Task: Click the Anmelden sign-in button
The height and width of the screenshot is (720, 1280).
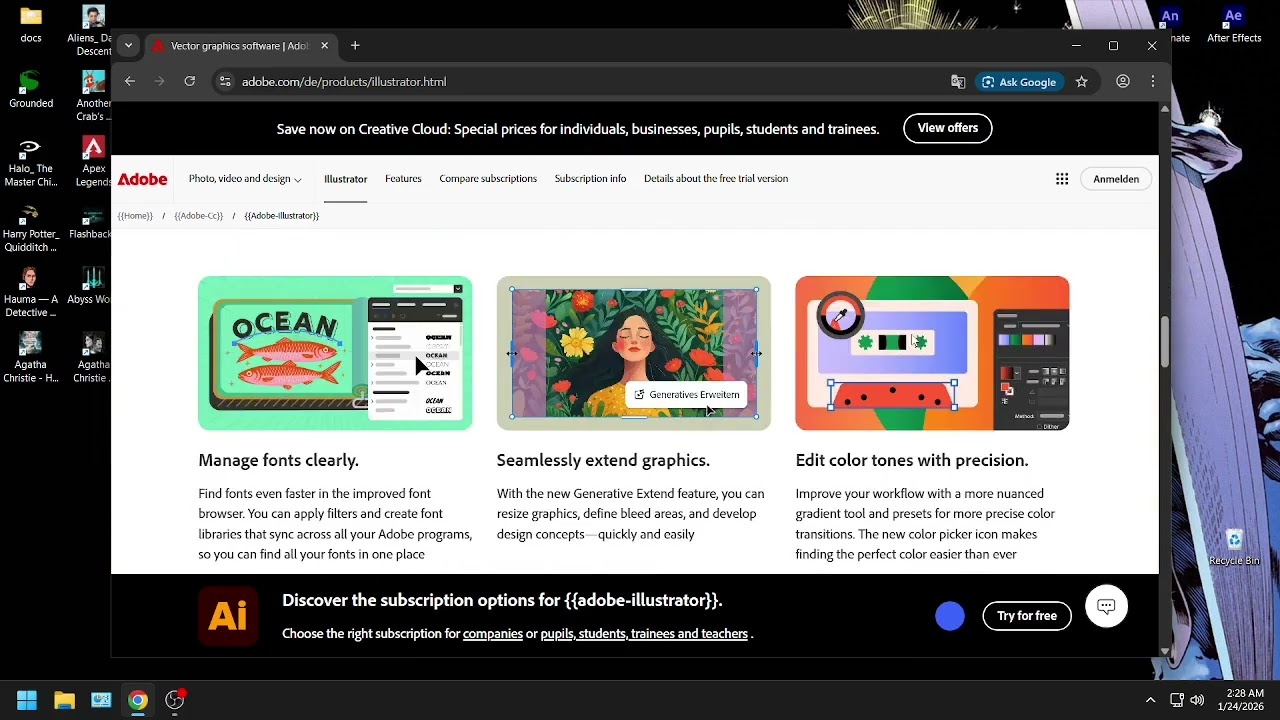Action: coord(1116,179)
